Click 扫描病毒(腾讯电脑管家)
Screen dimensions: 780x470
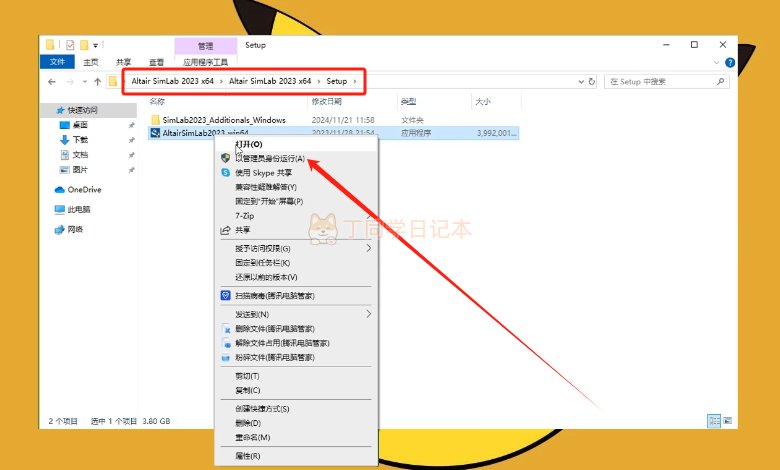pyautogui.click(x=275, y=295)
